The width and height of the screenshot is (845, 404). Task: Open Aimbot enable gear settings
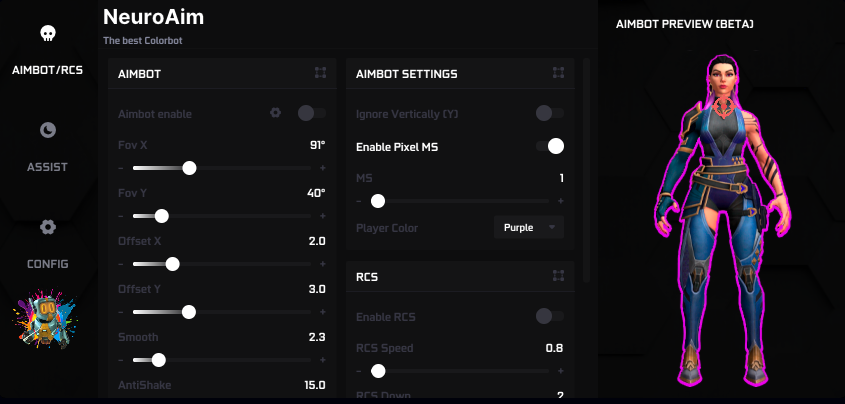[275, 113]
